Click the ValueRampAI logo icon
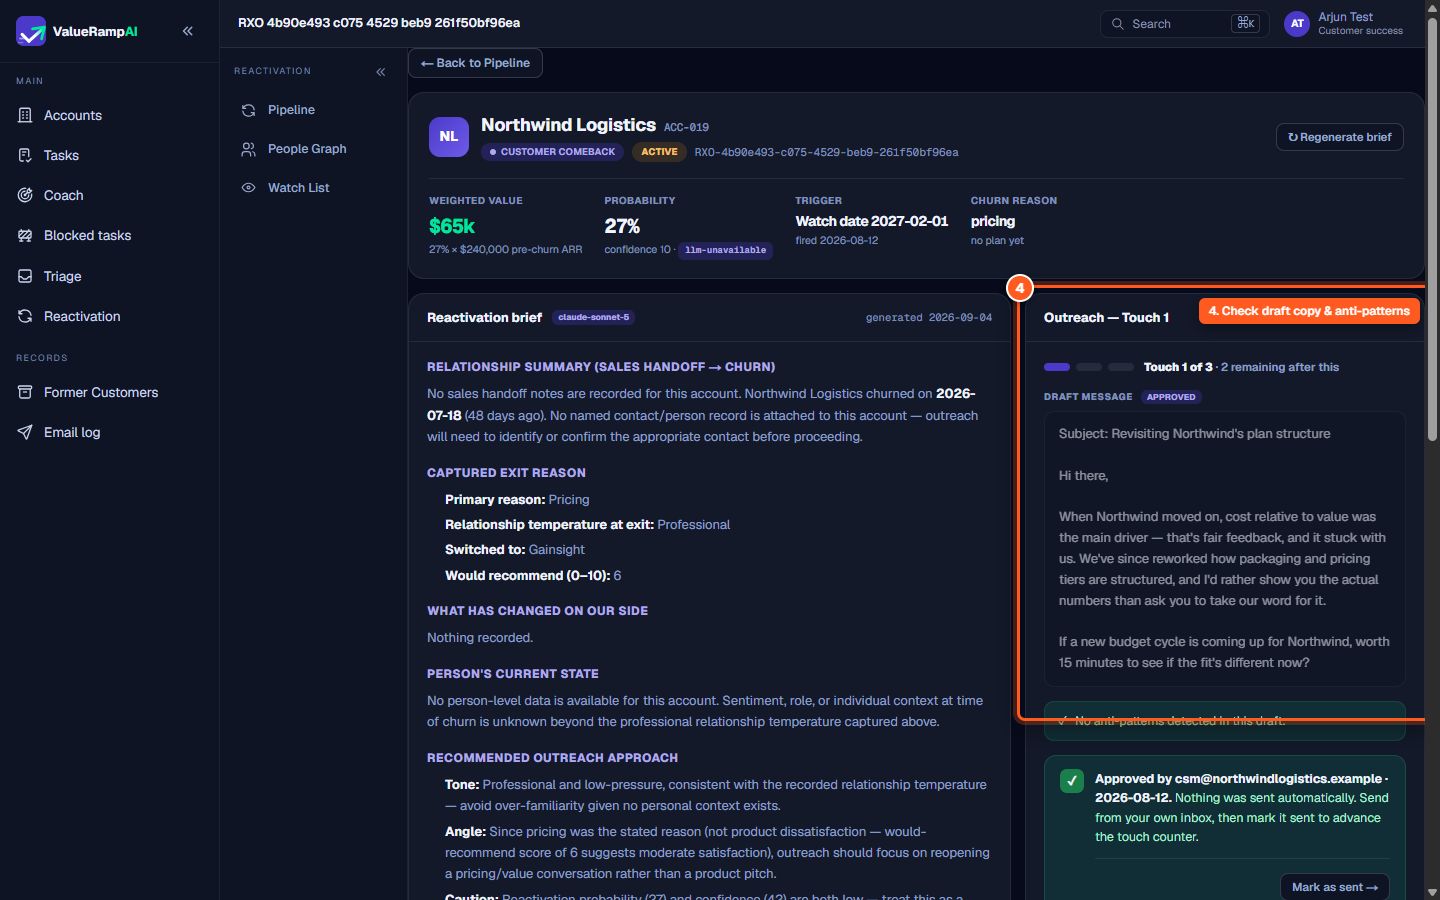The width and height of the screenshot is (1440, 900). tap(31, 31)
